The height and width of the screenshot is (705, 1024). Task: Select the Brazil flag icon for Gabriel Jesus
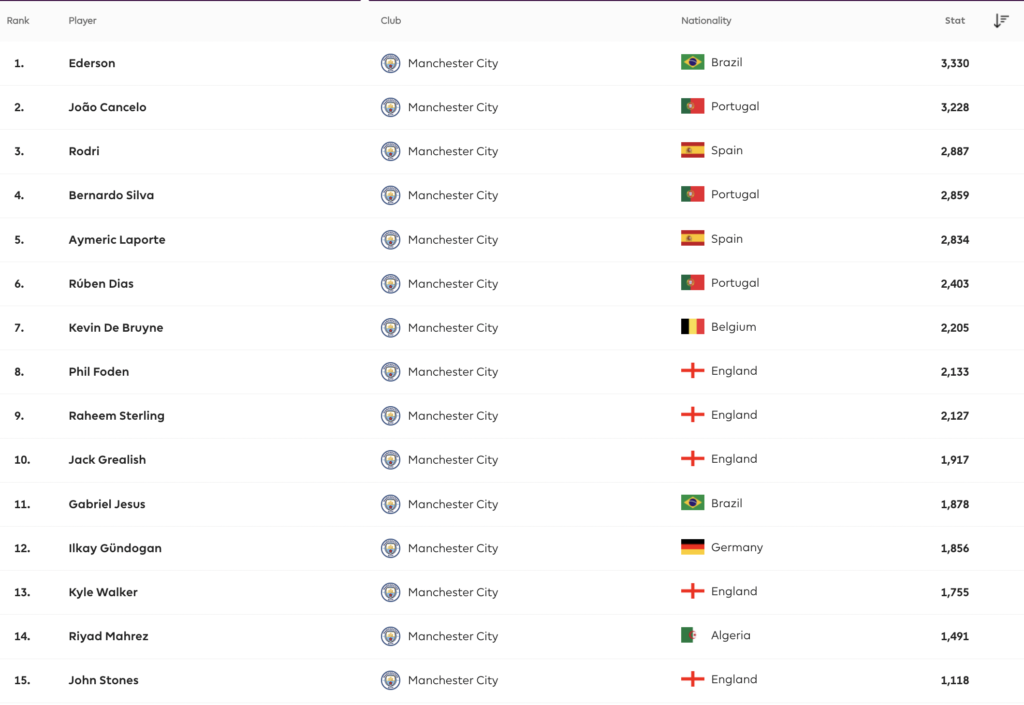[691, 503]
